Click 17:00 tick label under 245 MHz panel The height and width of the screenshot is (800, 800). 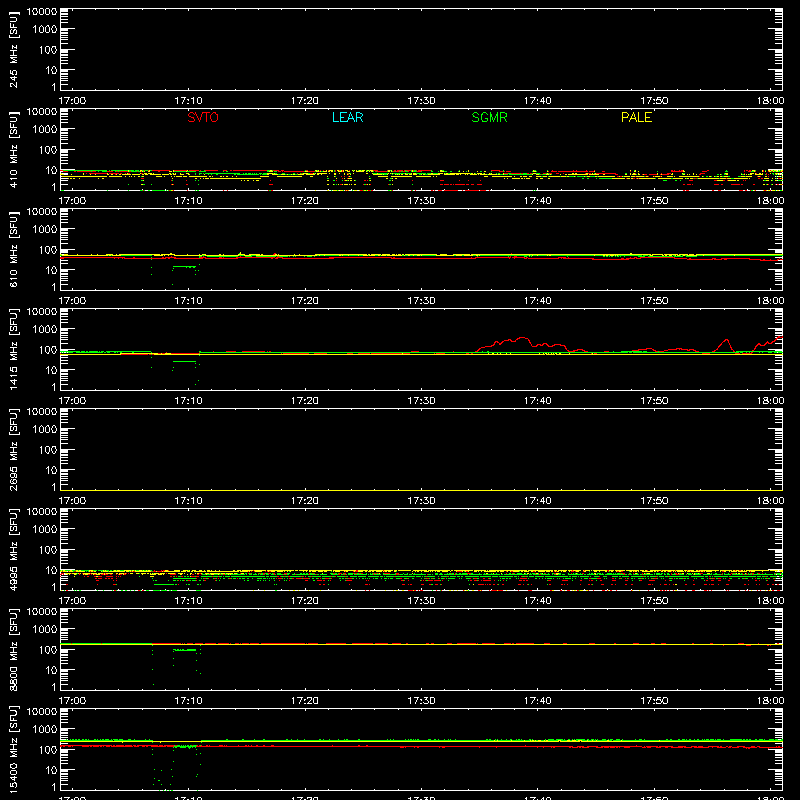coord(72,101)
